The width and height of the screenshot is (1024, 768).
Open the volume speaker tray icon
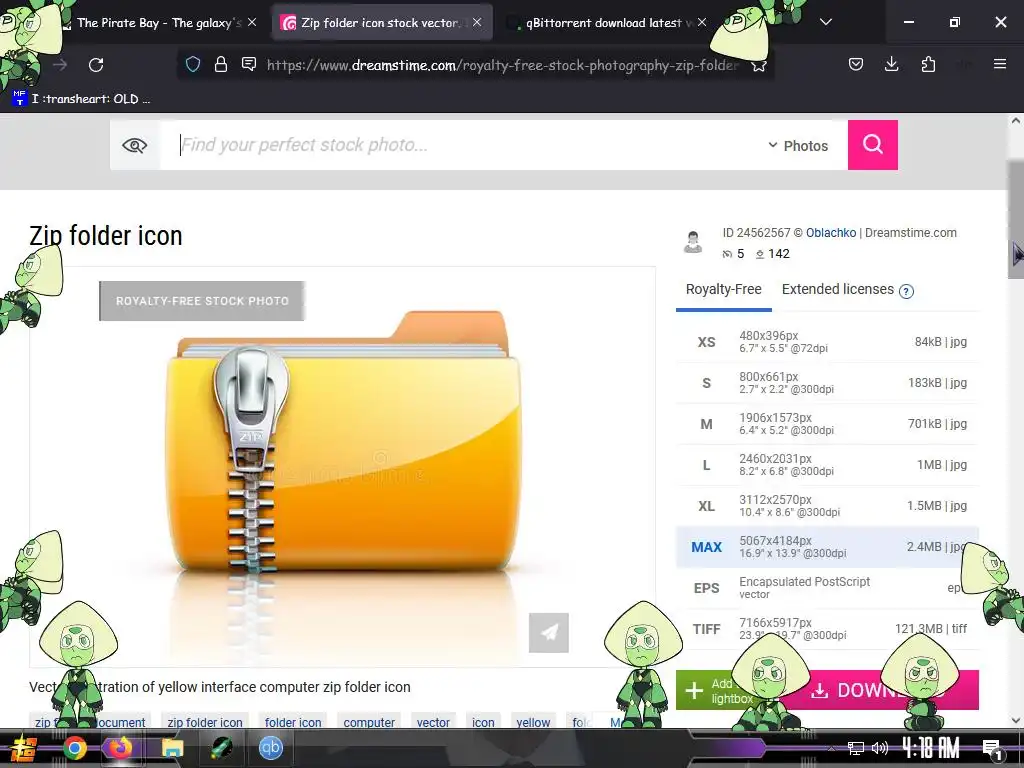click(x=880, y=748)
